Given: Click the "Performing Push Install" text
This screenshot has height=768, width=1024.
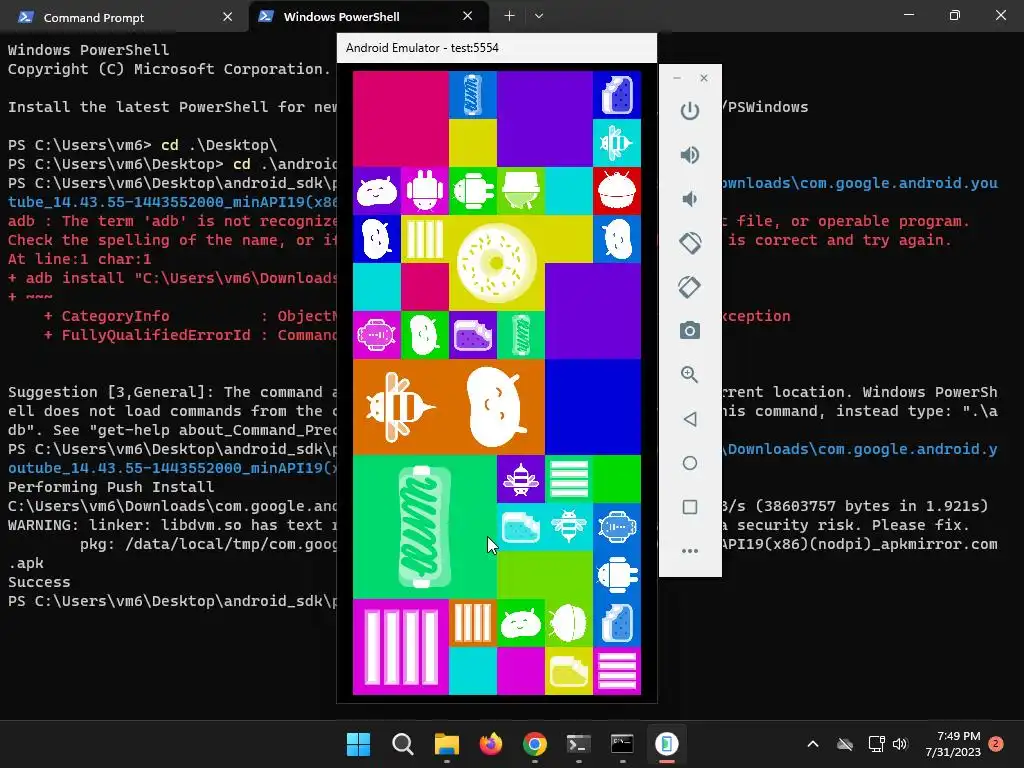Looking at the screenshot, I should coord(111,487).
